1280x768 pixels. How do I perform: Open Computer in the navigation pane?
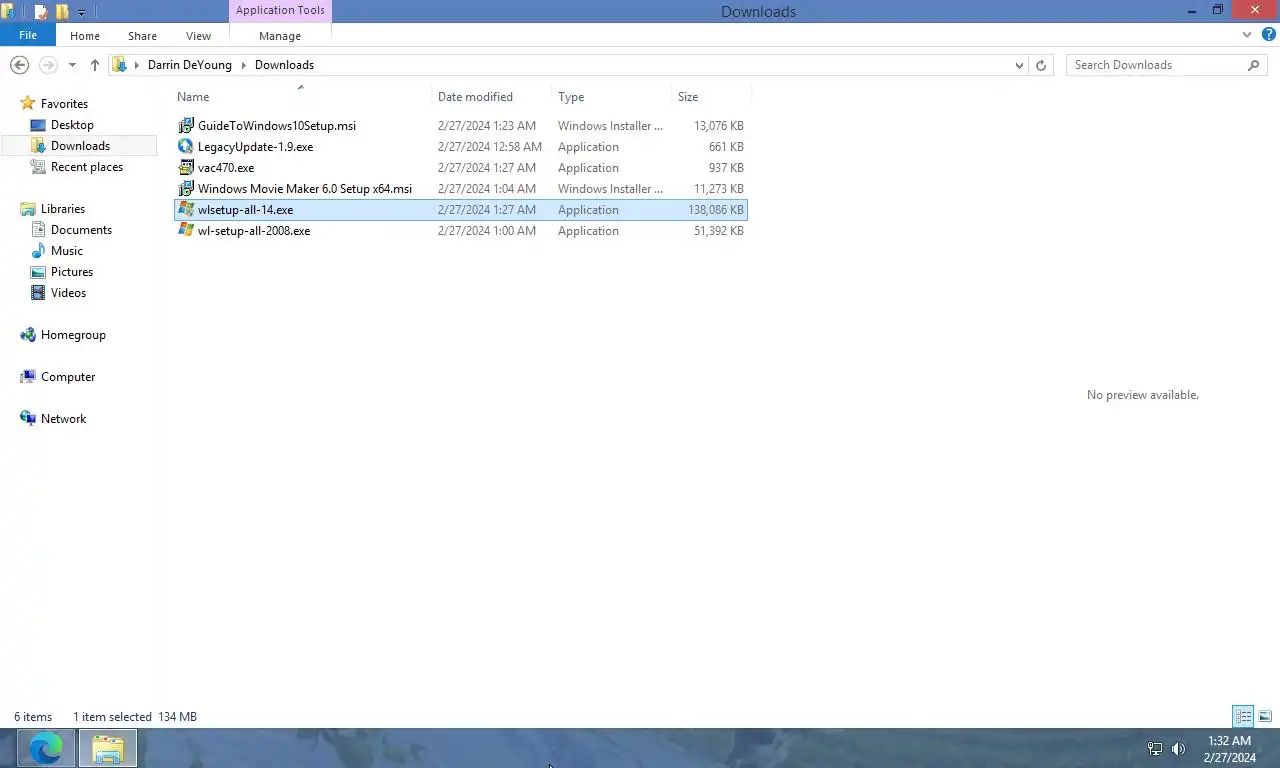(x=68, y=377)
